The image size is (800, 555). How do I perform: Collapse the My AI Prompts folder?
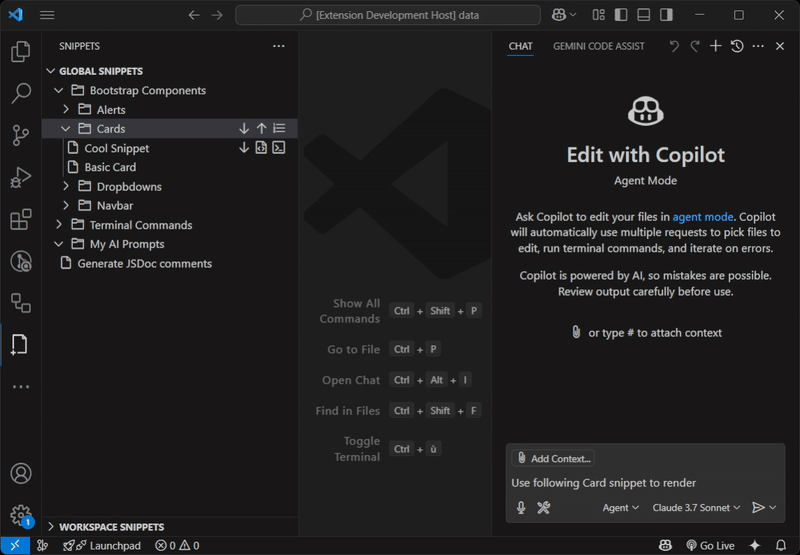[59, 244]
